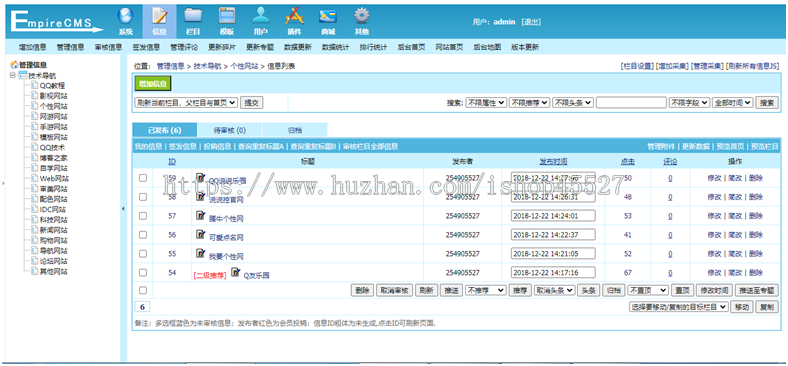788x366 pixels.
Task: Open the 全部时间 dropdown
Action: (733, 103)
